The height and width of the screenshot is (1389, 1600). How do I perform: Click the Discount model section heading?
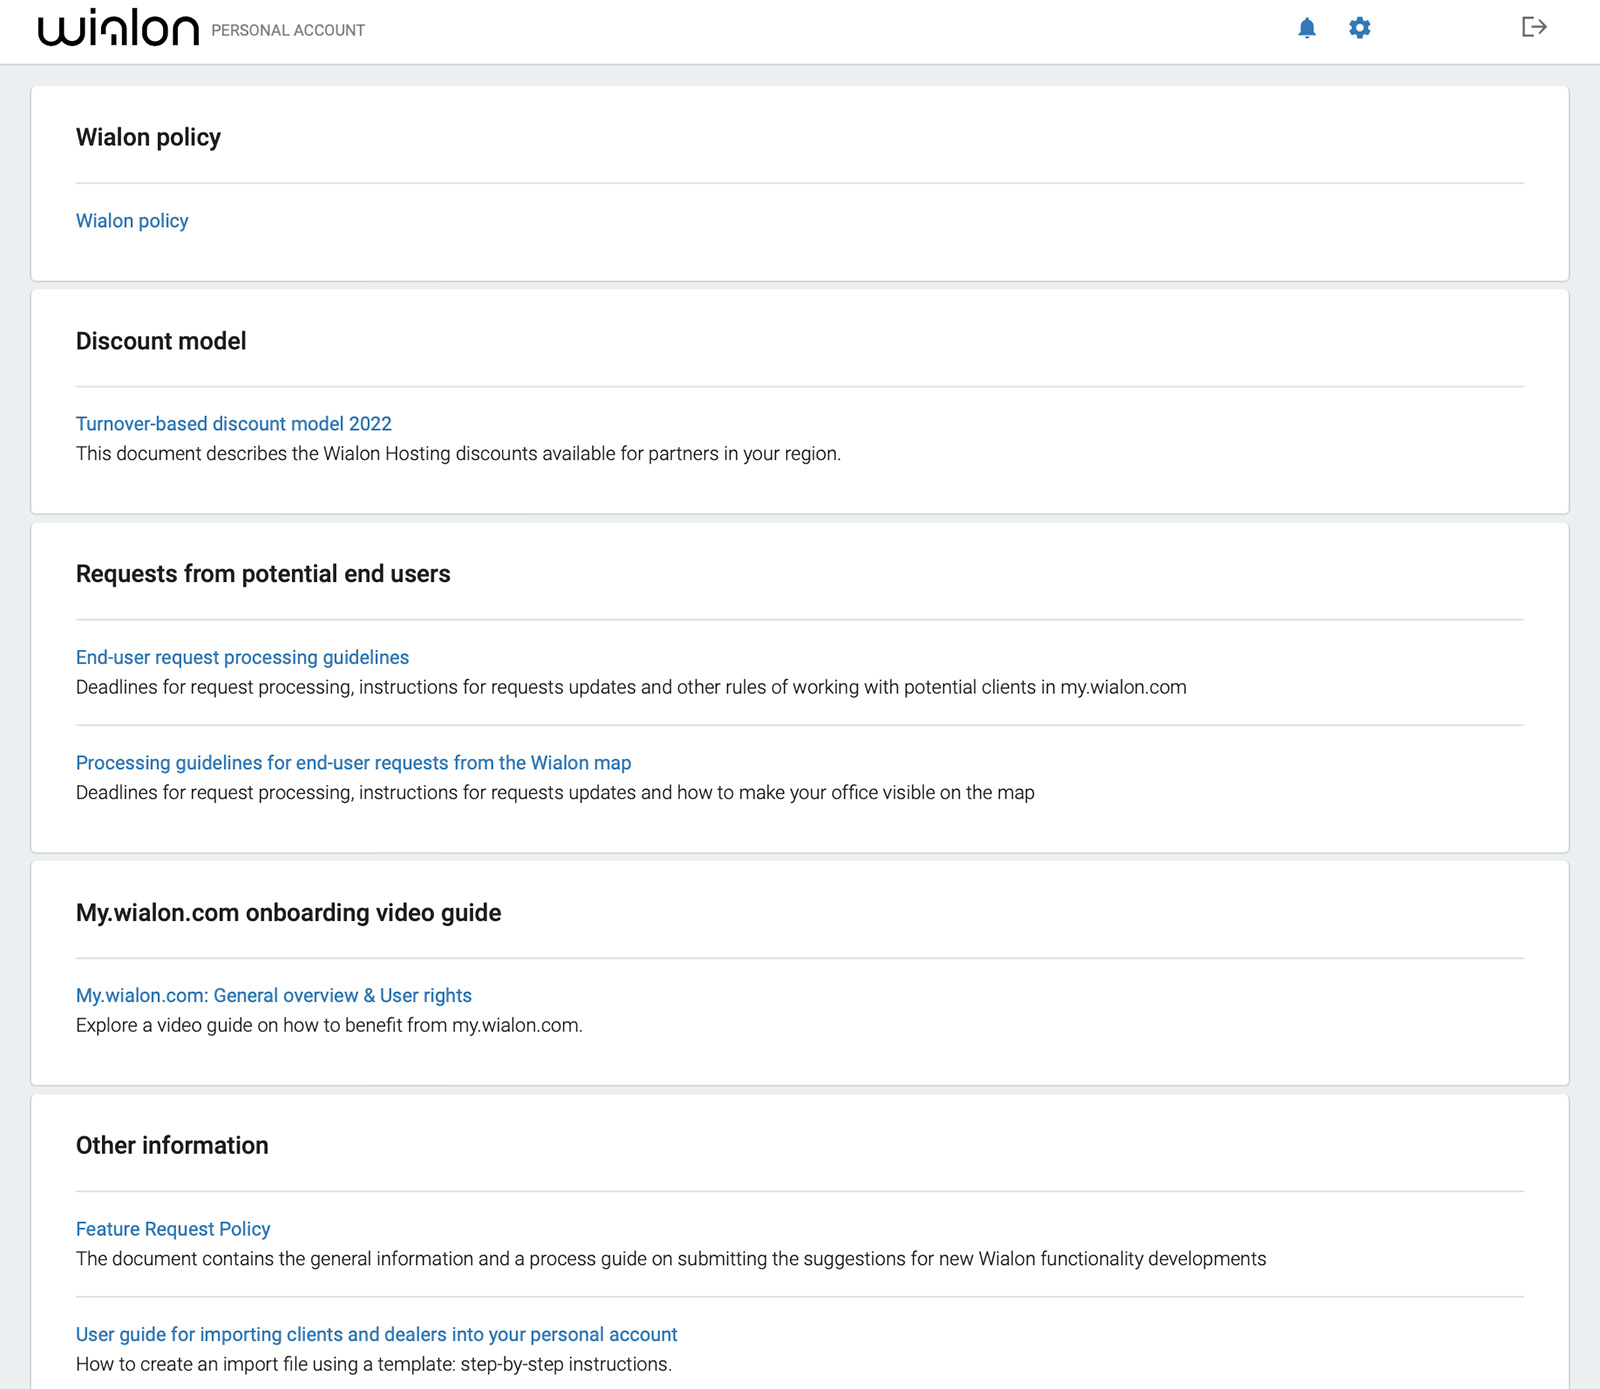pyautogui.click(x=160, y=341)
